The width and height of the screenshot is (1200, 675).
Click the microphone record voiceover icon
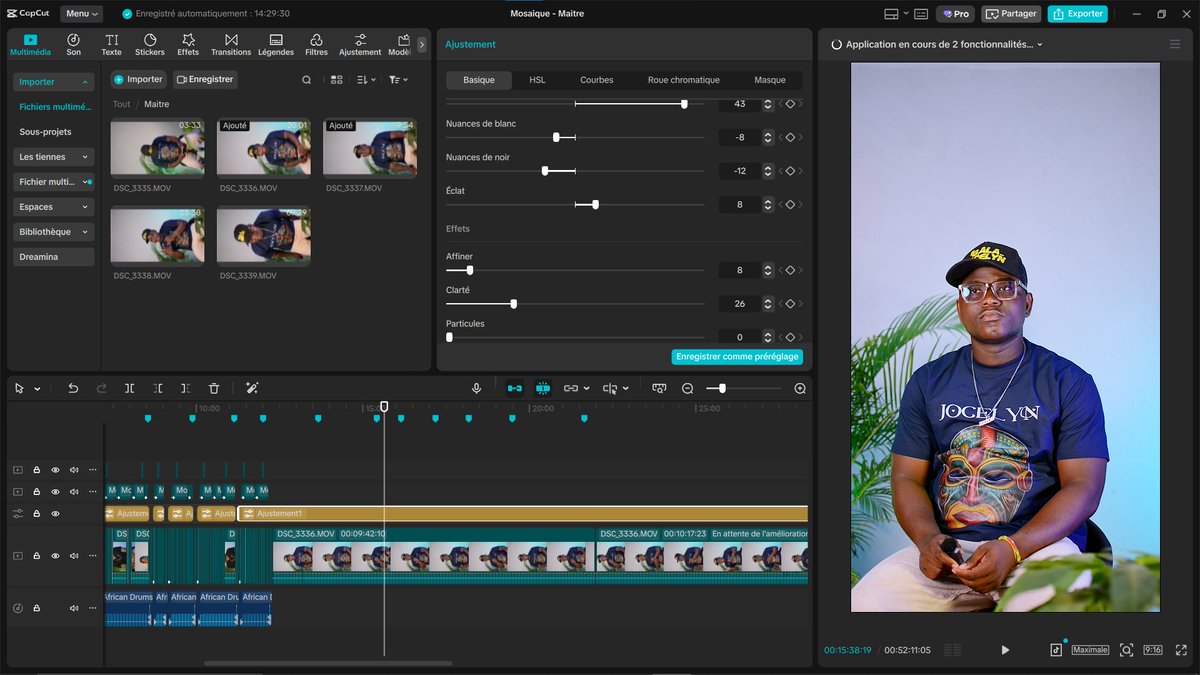click(x=477, y=388)
